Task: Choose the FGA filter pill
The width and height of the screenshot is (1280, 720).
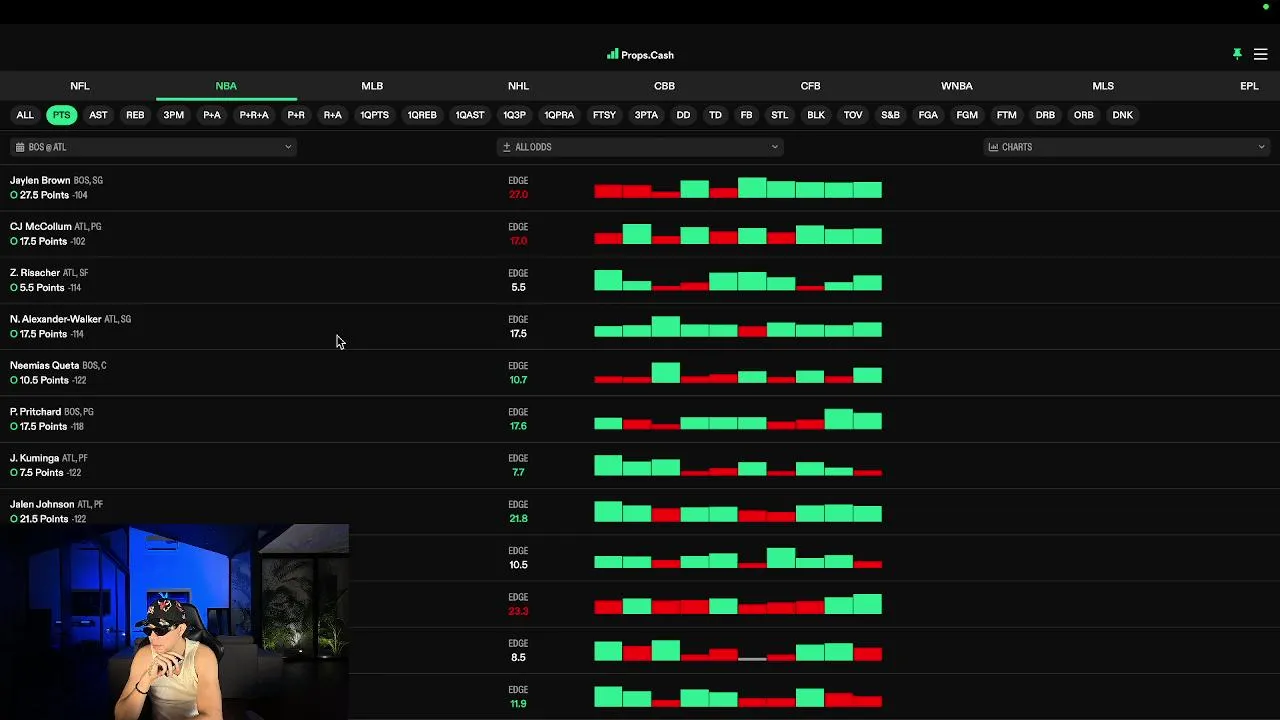Action: point(928,115)
